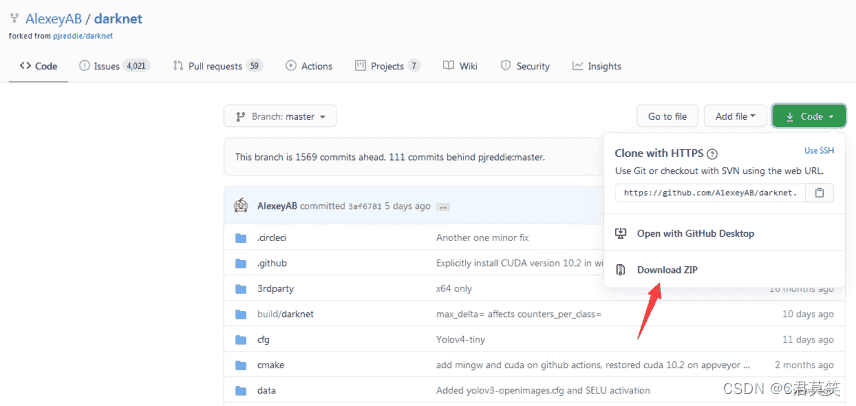This screenshot has height=406, width=856.
Task: Click the help icon beside Clone with HTTPS
Action: pos(712,153)
